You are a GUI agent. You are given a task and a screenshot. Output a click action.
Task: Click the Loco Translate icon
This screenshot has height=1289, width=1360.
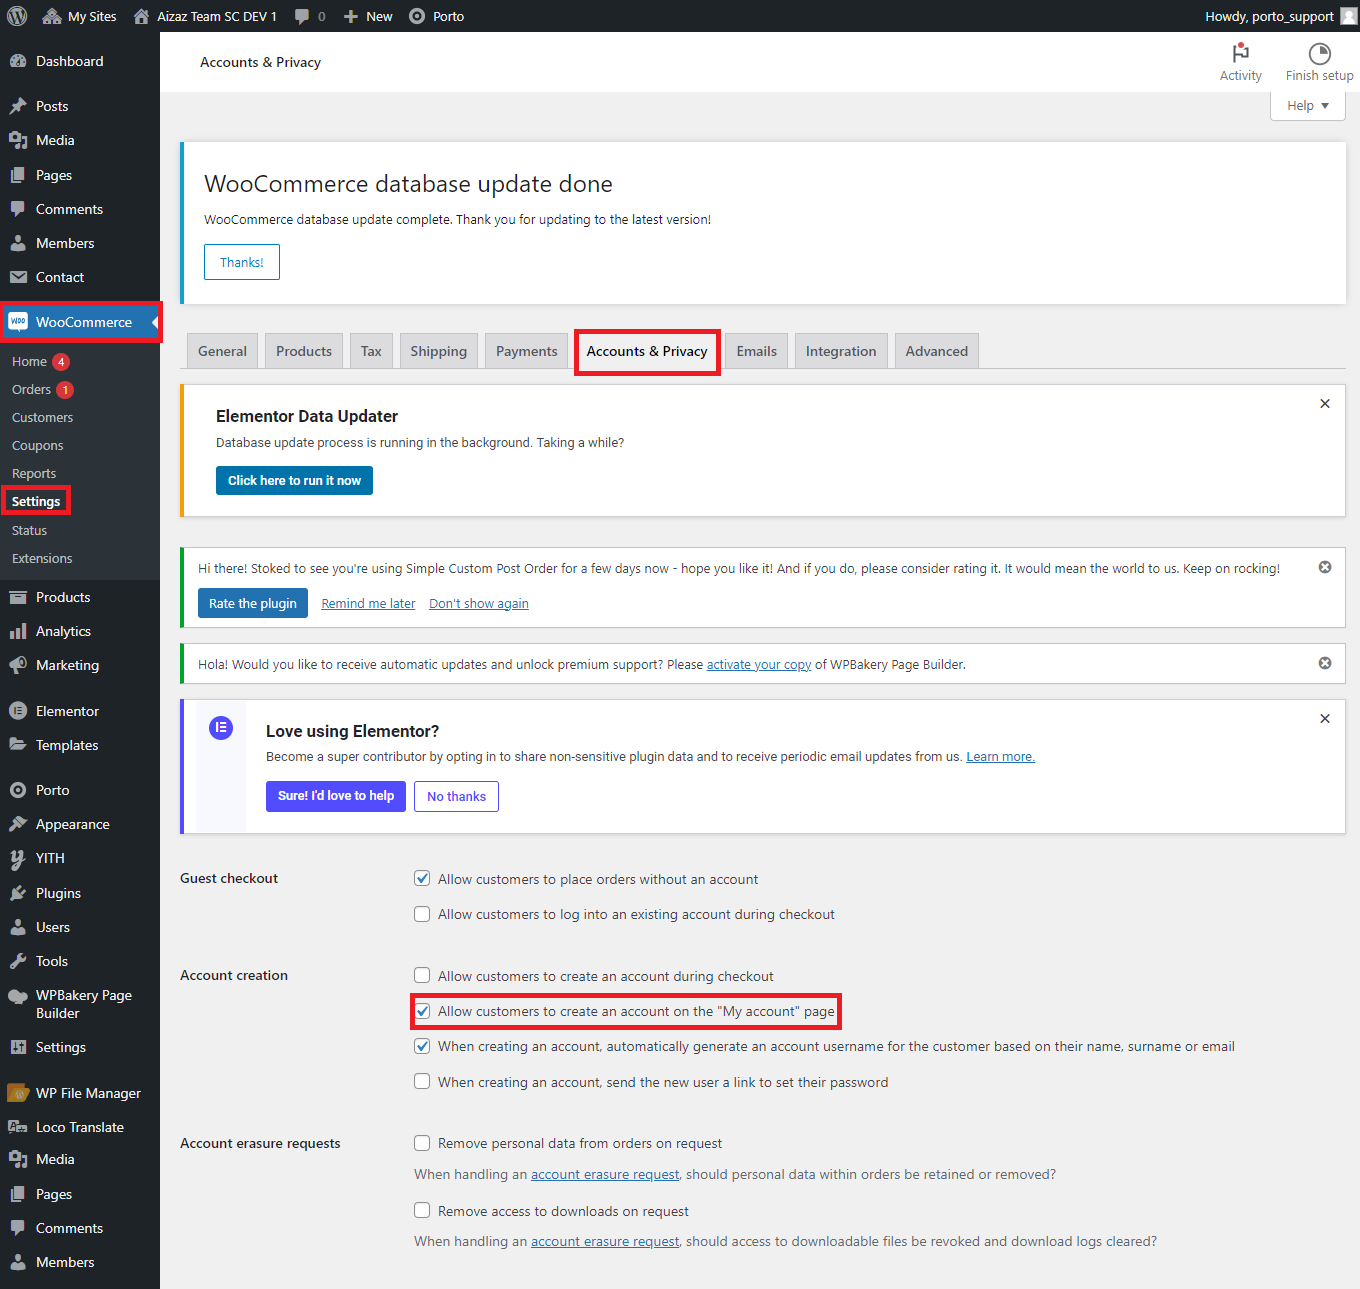click(18, 1127)
